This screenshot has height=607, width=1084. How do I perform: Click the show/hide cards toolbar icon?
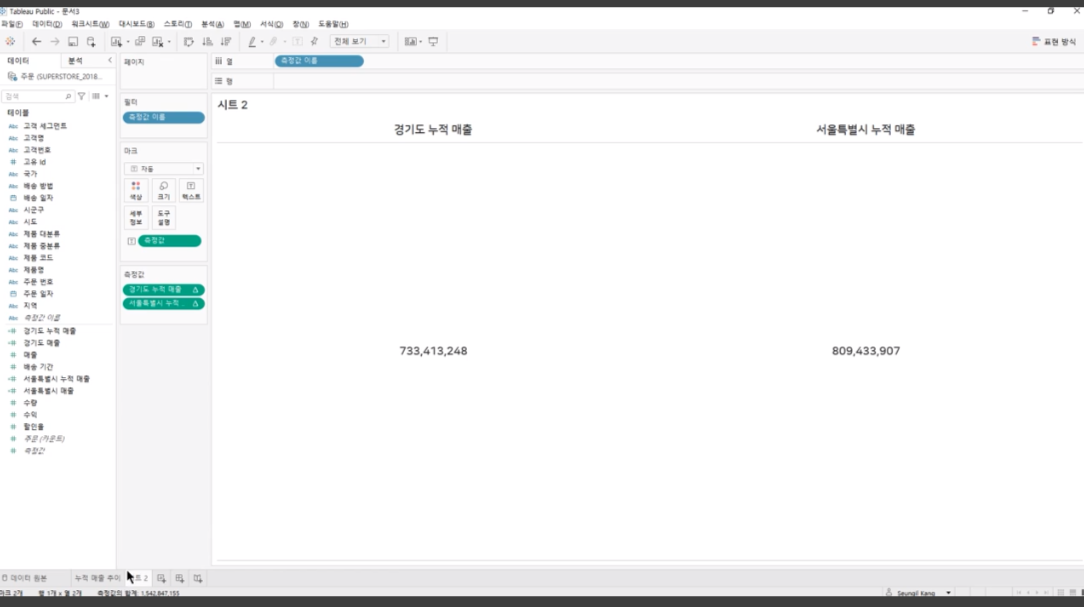(411, 41)
